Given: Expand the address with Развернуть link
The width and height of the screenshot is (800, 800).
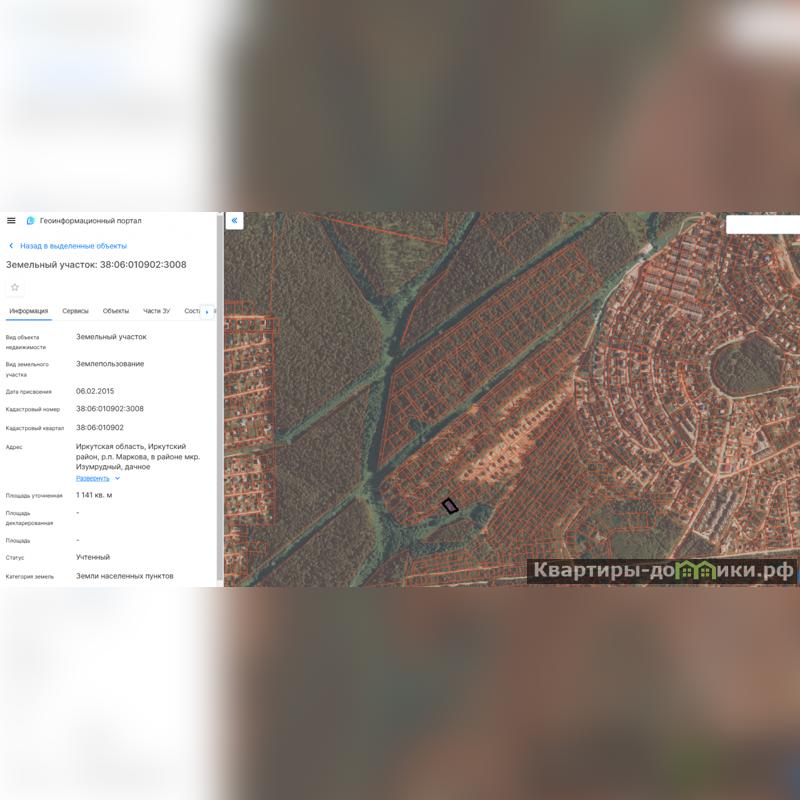Looking at the screenshot, I should tap(93, 479).
